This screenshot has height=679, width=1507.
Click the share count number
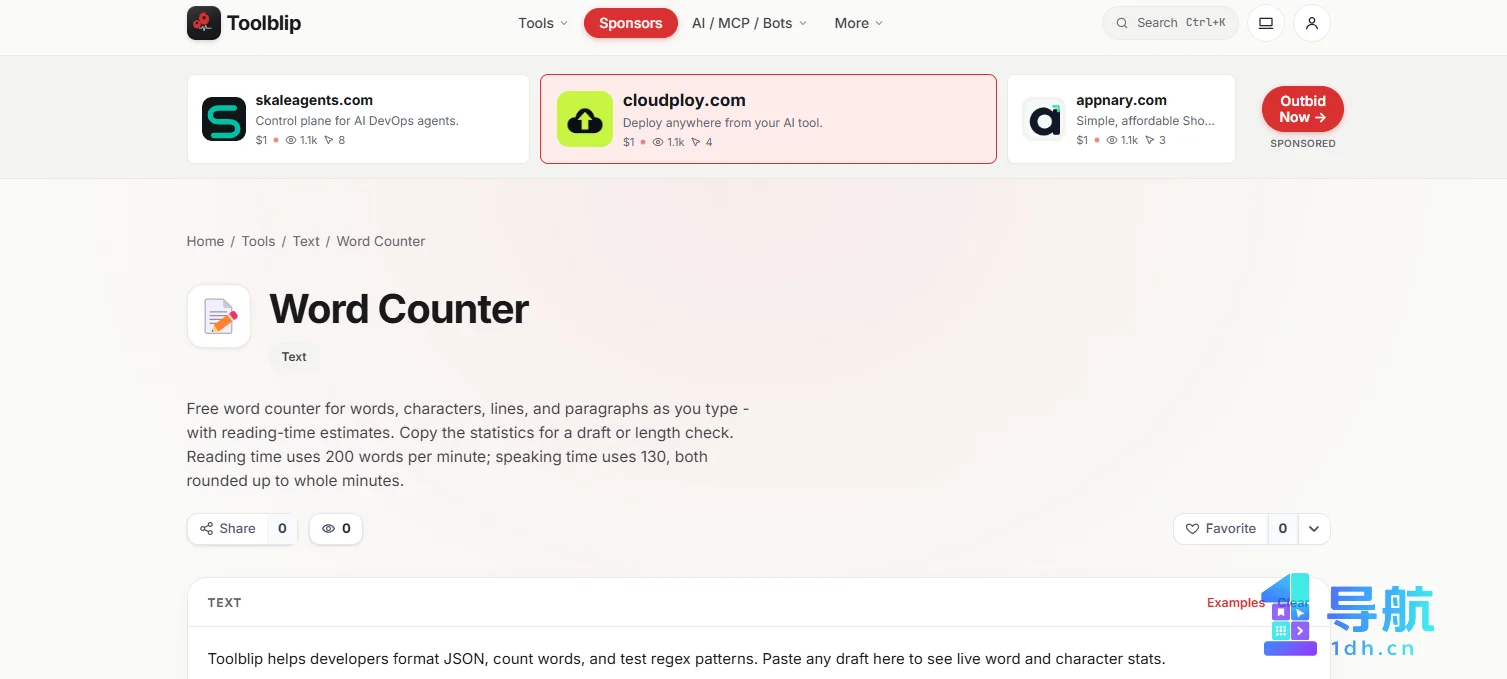[x=282, y=529]
